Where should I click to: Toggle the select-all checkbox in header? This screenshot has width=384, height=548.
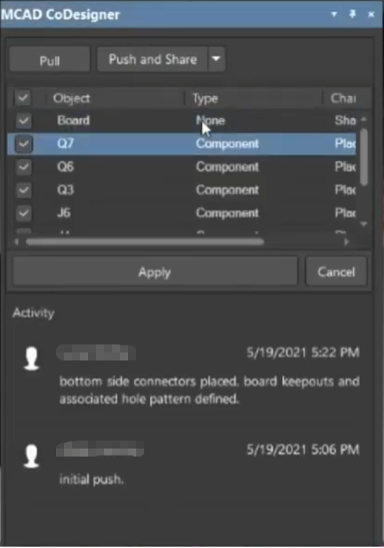click(x=23, y=98)
